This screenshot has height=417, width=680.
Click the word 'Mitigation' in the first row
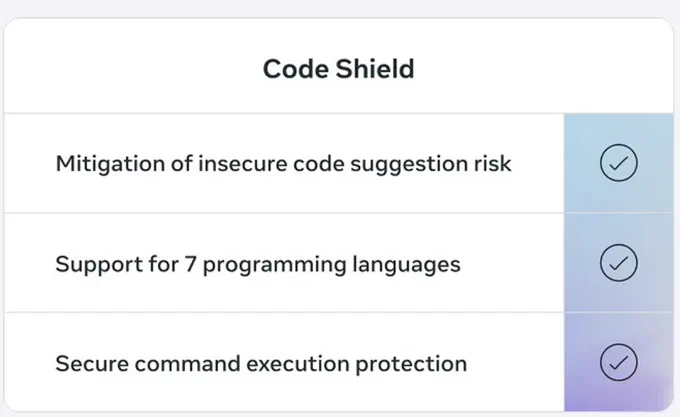[x=110, y=164]
